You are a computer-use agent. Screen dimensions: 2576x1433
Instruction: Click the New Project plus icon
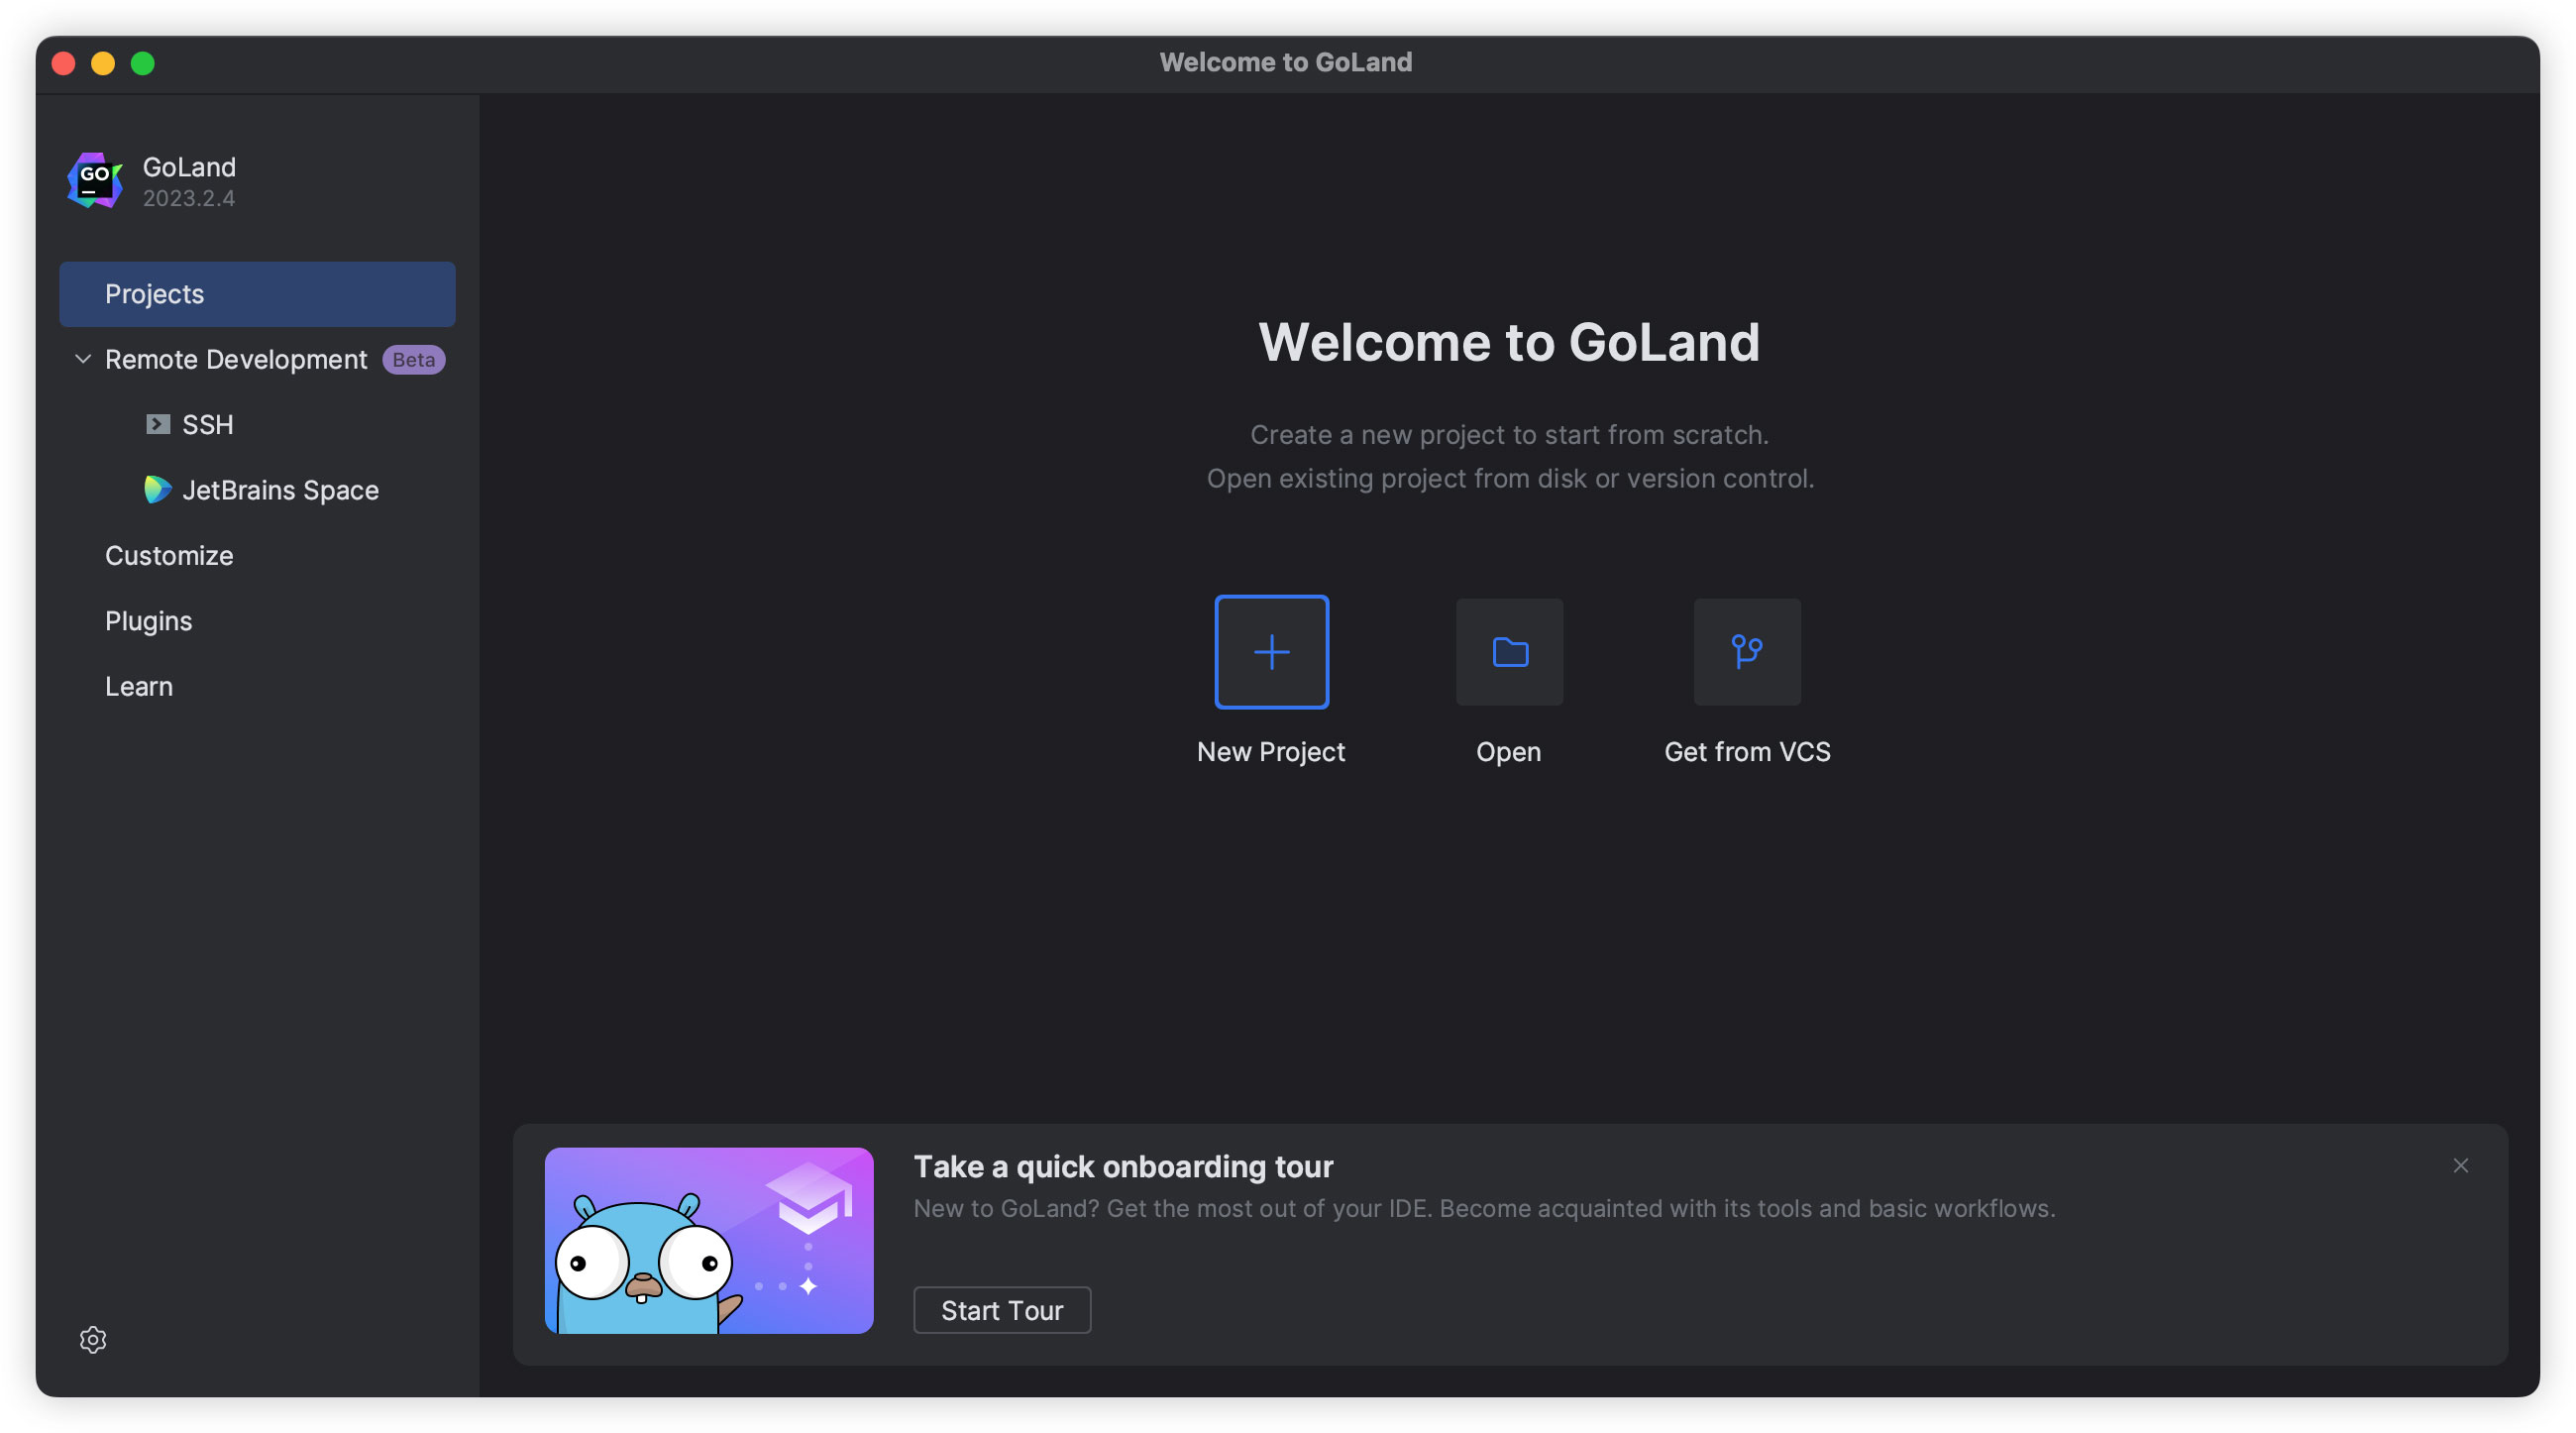click(x=1271, y=652)
